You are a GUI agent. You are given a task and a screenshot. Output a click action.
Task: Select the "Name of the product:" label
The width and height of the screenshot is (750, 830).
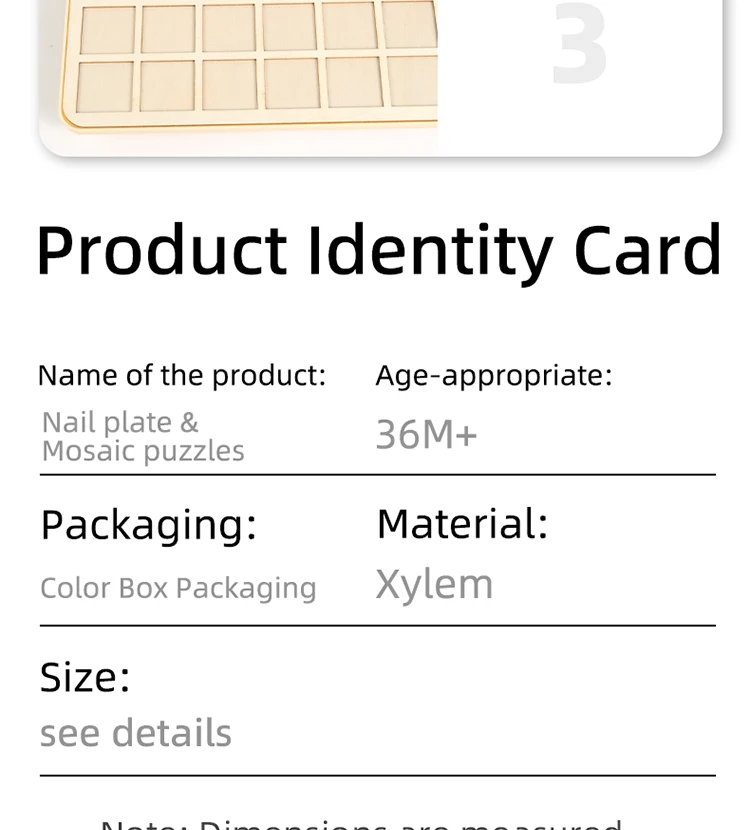click(181, 375)
